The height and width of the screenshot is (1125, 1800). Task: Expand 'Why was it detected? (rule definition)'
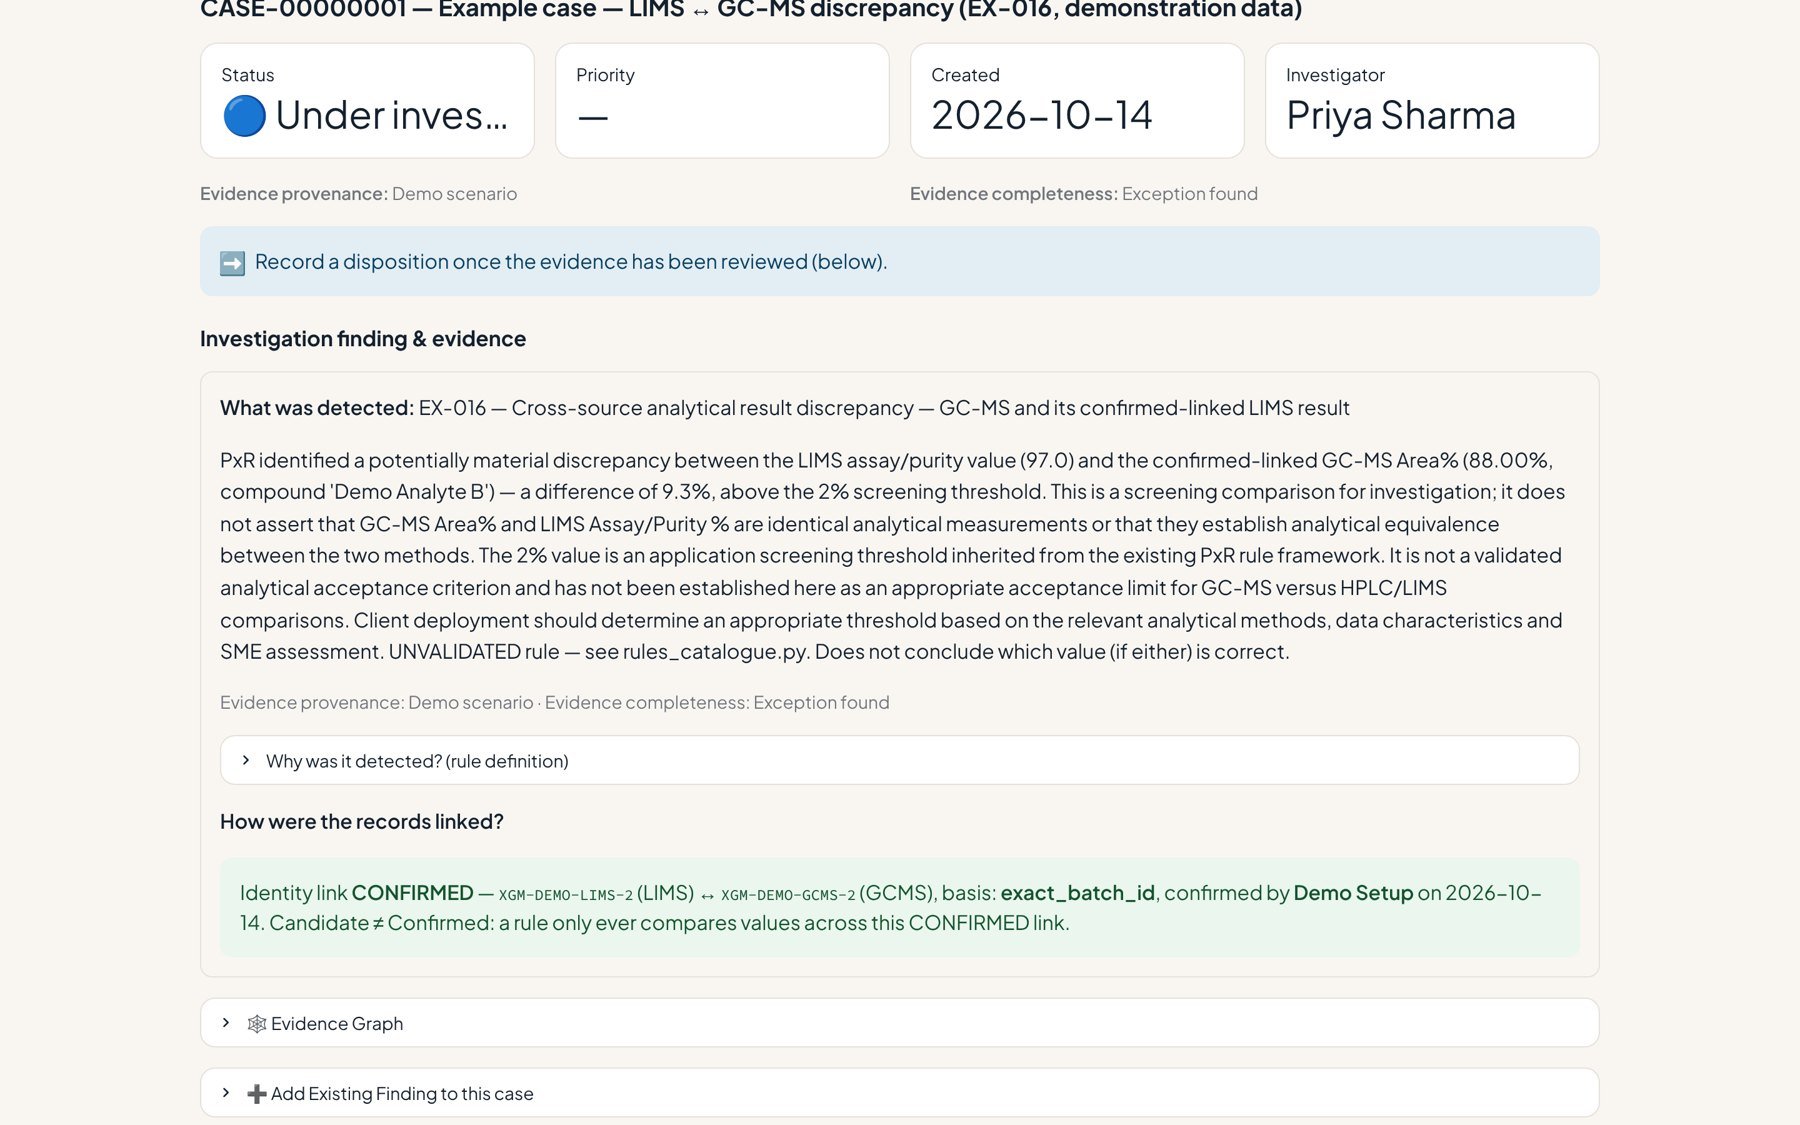click(x=899, y=761)
